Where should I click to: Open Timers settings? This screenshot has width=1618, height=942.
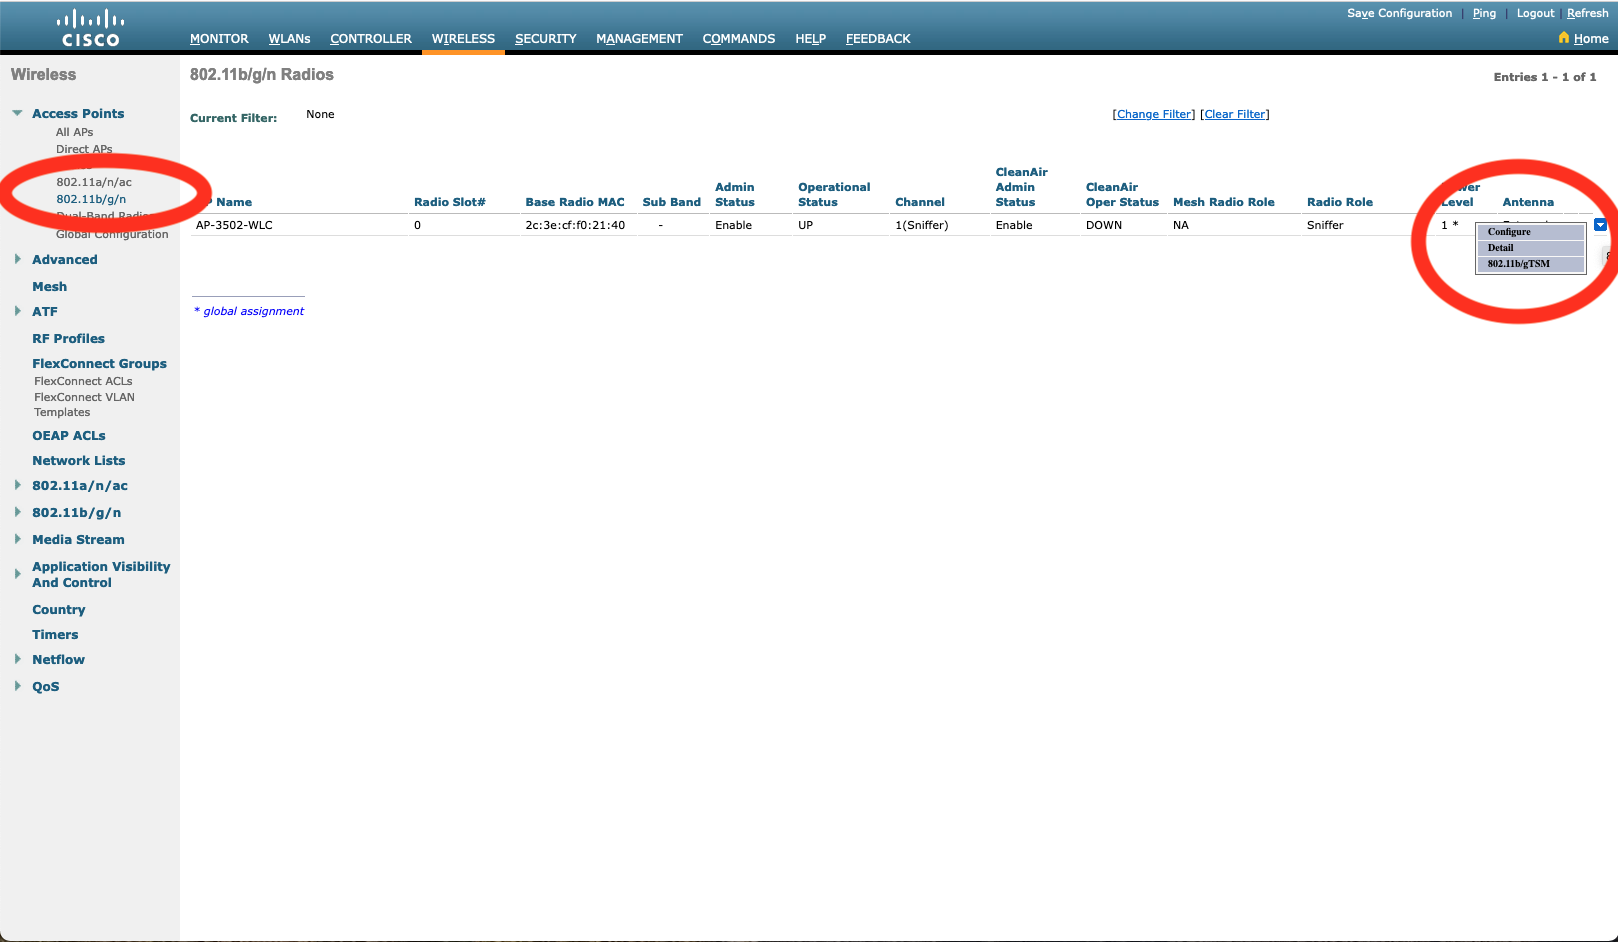[55, 634]
